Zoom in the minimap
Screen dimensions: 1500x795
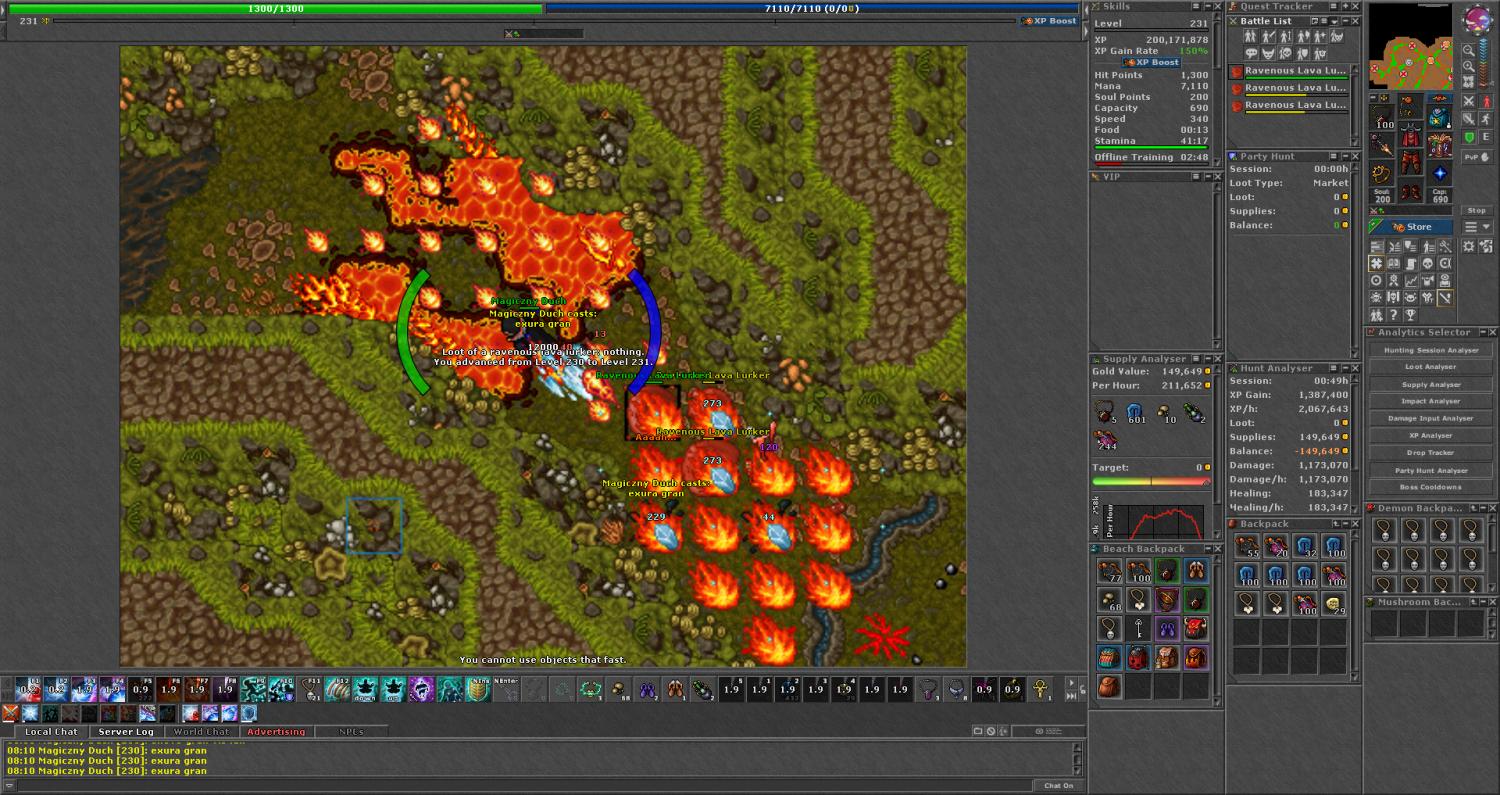click(x=1468, y=66)
